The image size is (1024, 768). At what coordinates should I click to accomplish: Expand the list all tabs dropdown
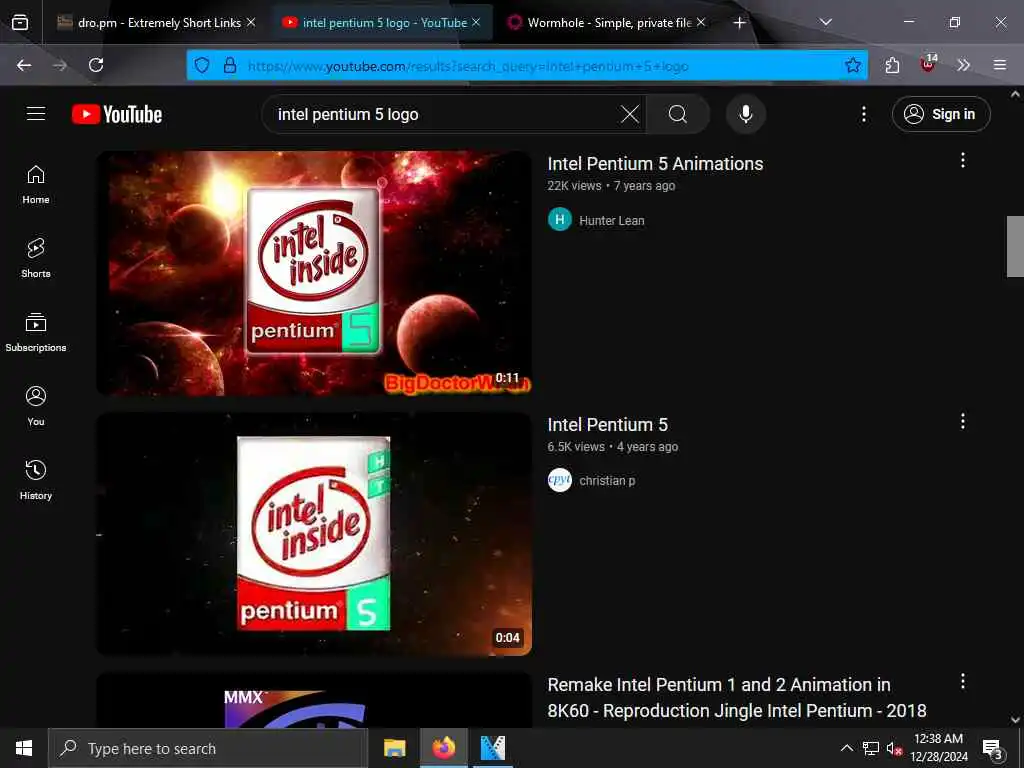(825, 22)
